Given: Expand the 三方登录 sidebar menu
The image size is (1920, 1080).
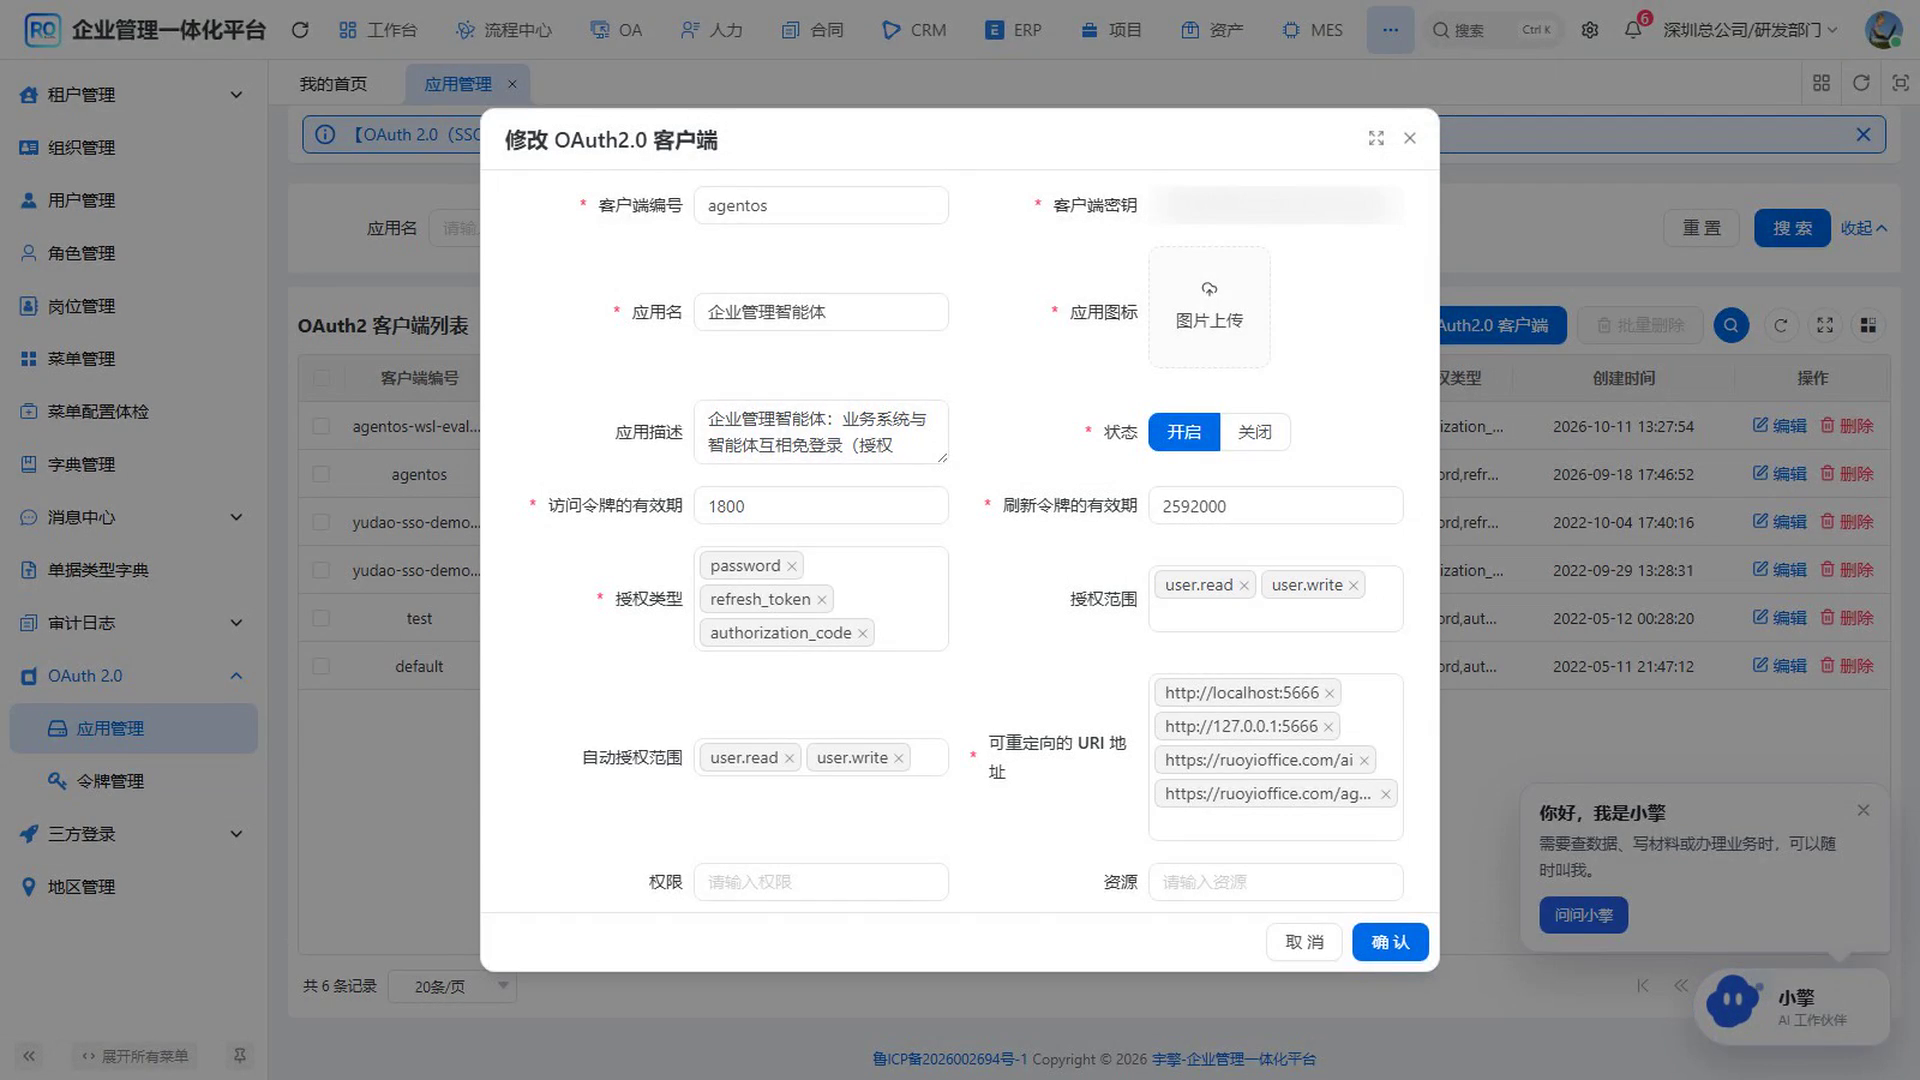Looking at the screenshot, I should click(x=133, y=834).
